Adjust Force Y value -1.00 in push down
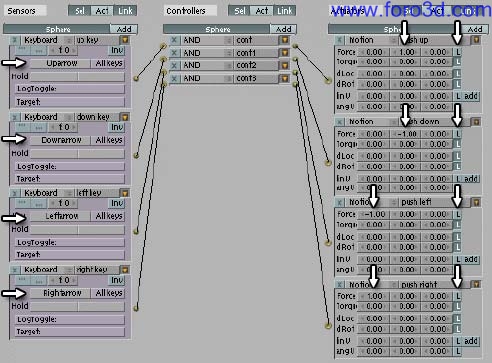The image size is (492, 363). [406, 134]
